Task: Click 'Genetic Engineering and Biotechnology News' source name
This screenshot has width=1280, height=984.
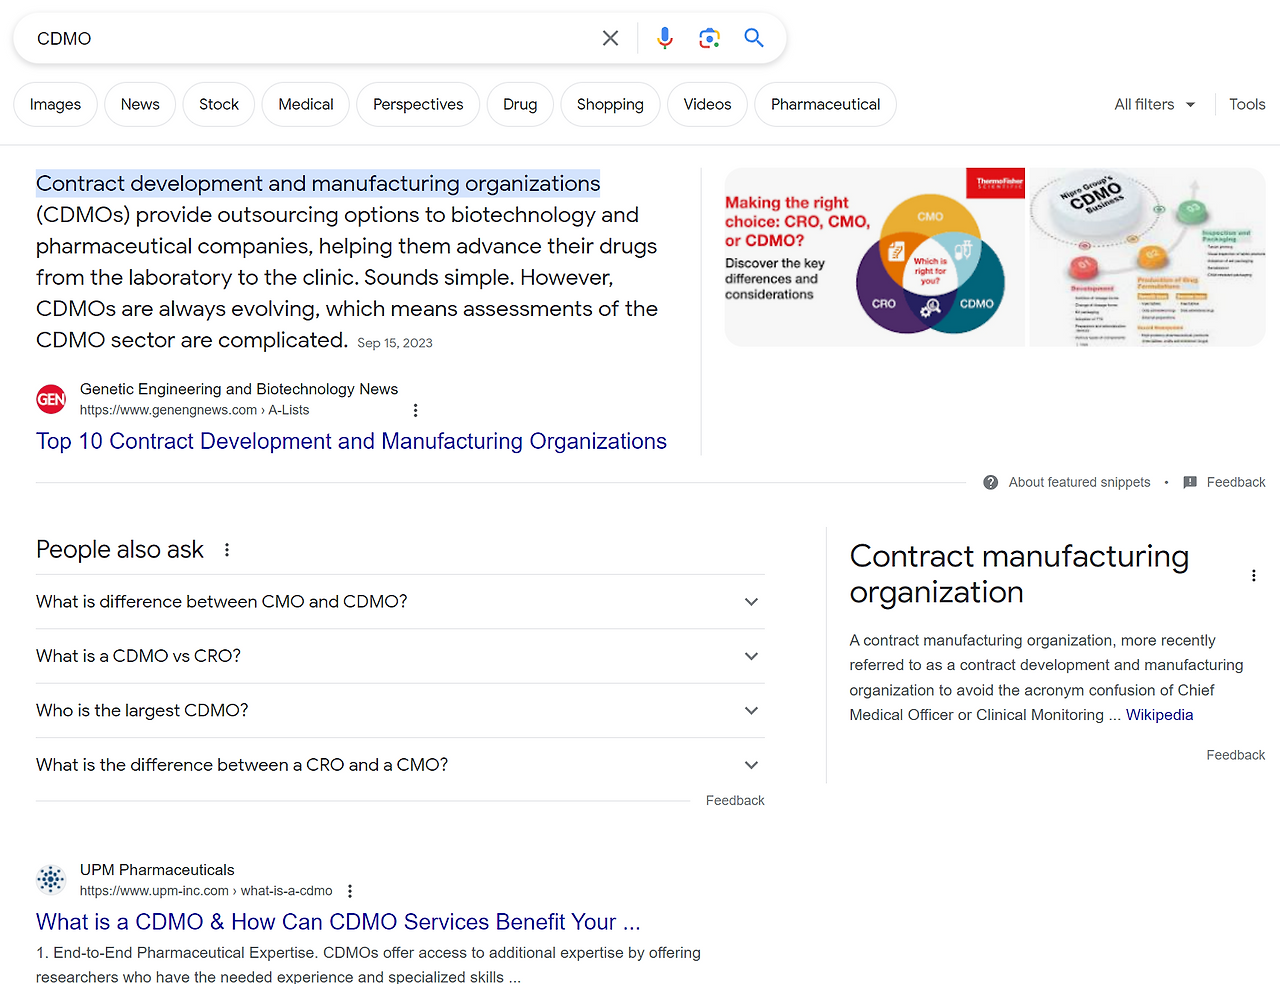Action: (x=239, y=389)
